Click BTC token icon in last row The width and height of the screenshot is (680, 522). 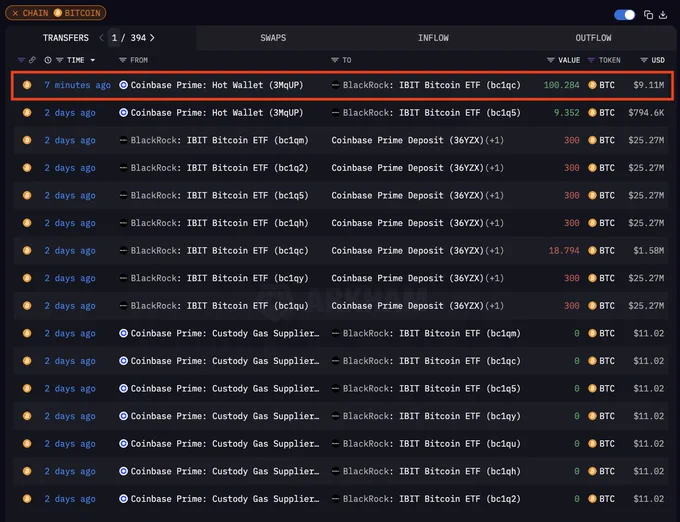(592, 499)
